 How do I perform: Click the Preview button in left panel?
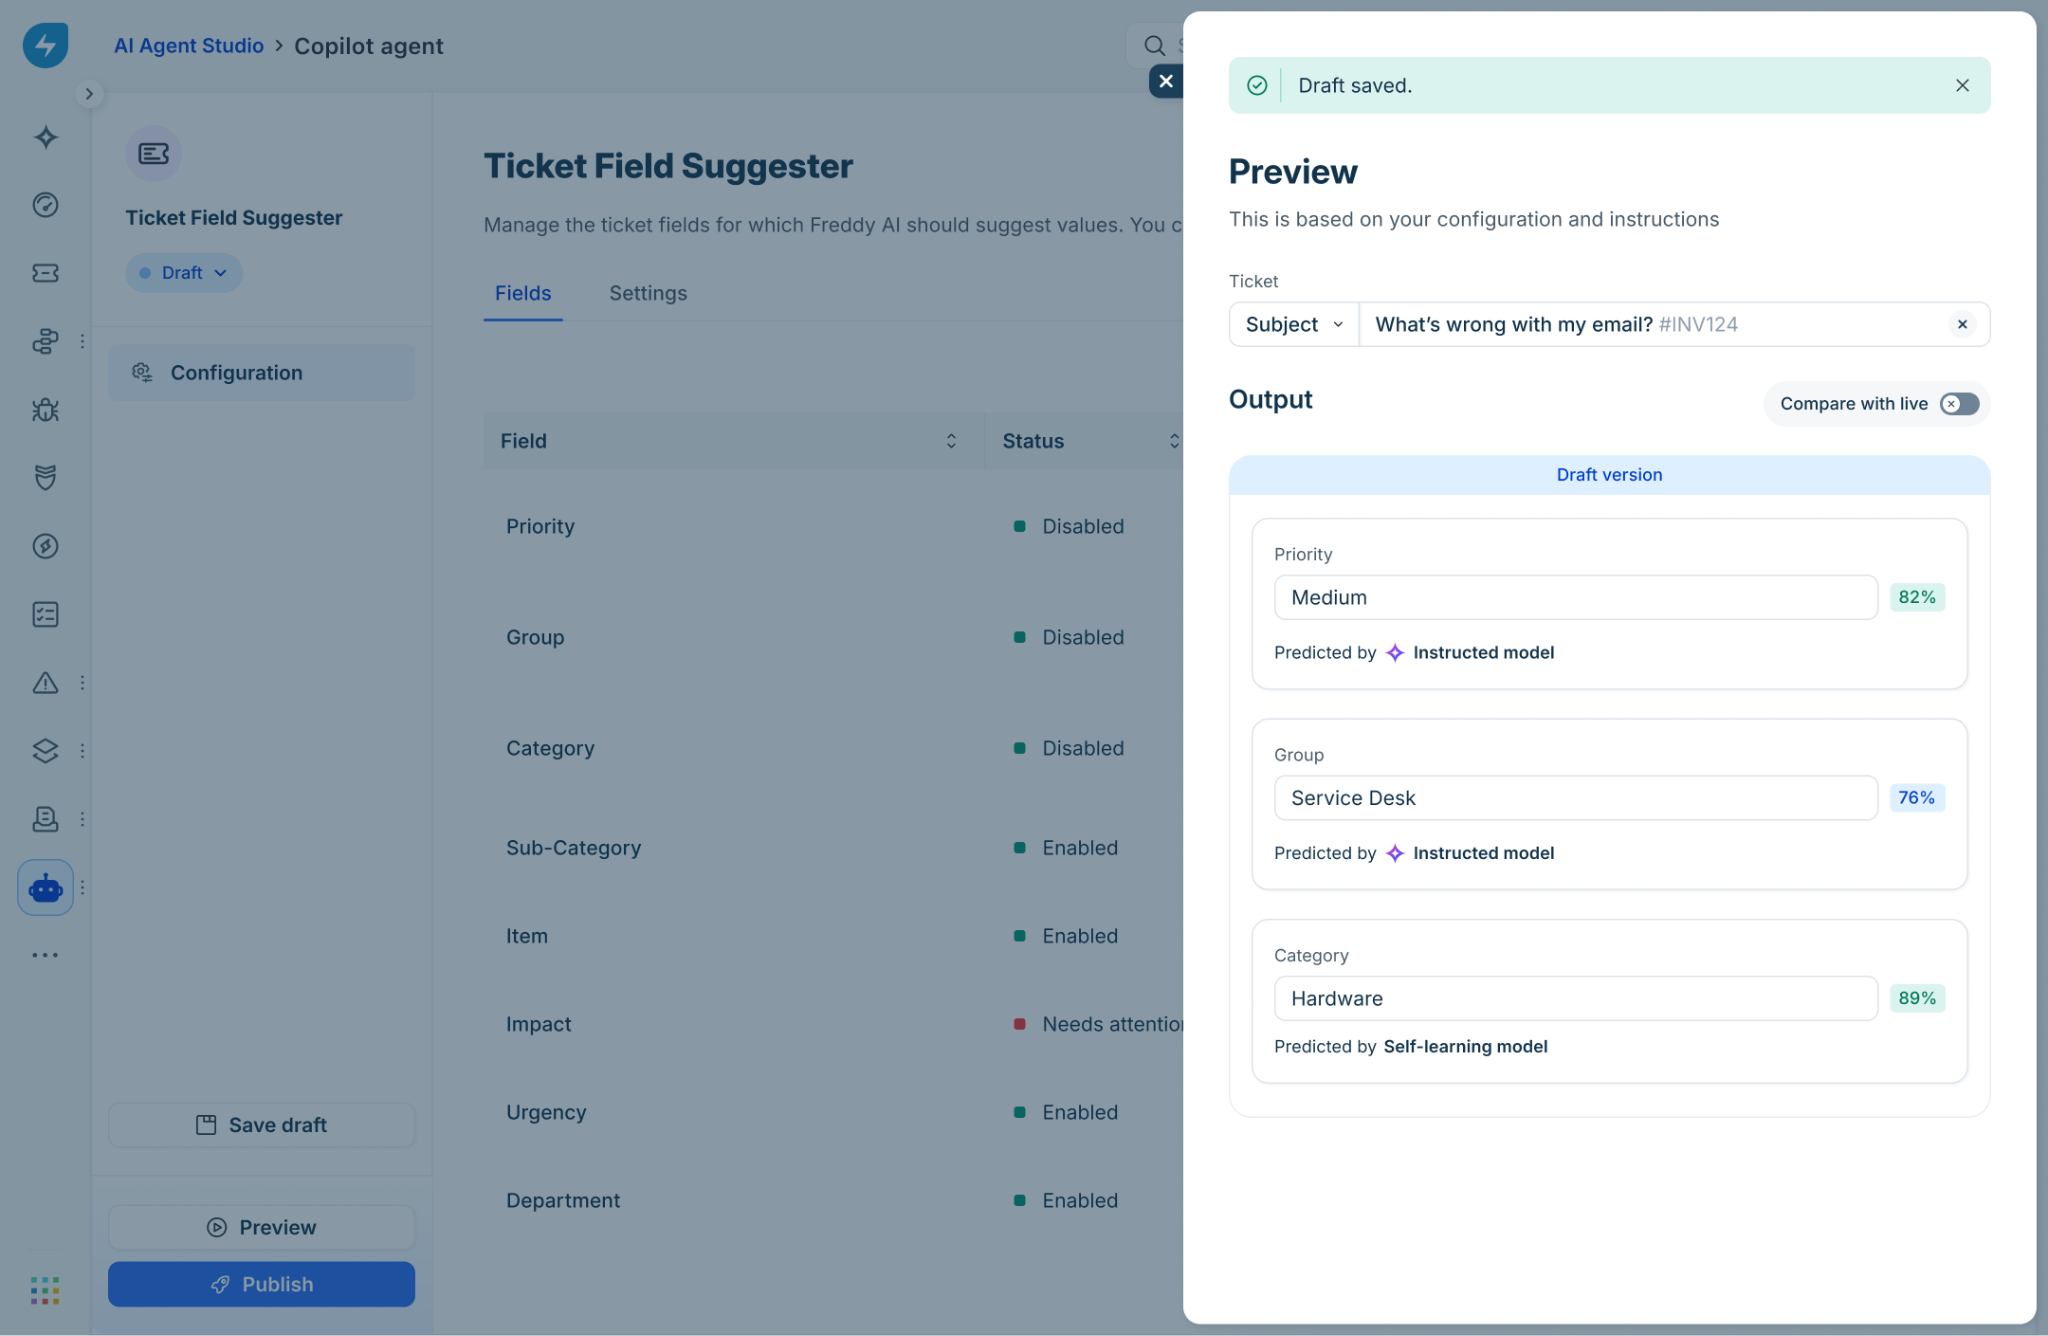click(261, 1227)
